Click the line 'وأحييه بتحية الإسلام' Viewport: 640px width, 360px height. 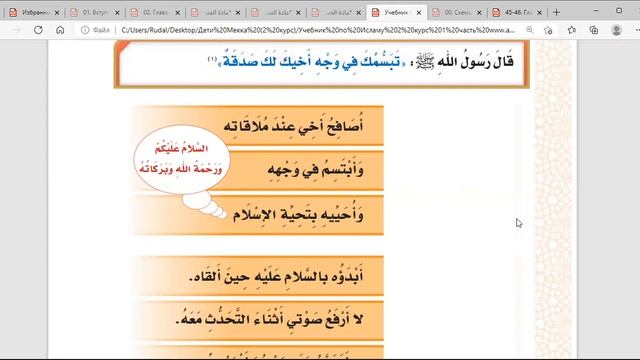(x=298, y=215)
